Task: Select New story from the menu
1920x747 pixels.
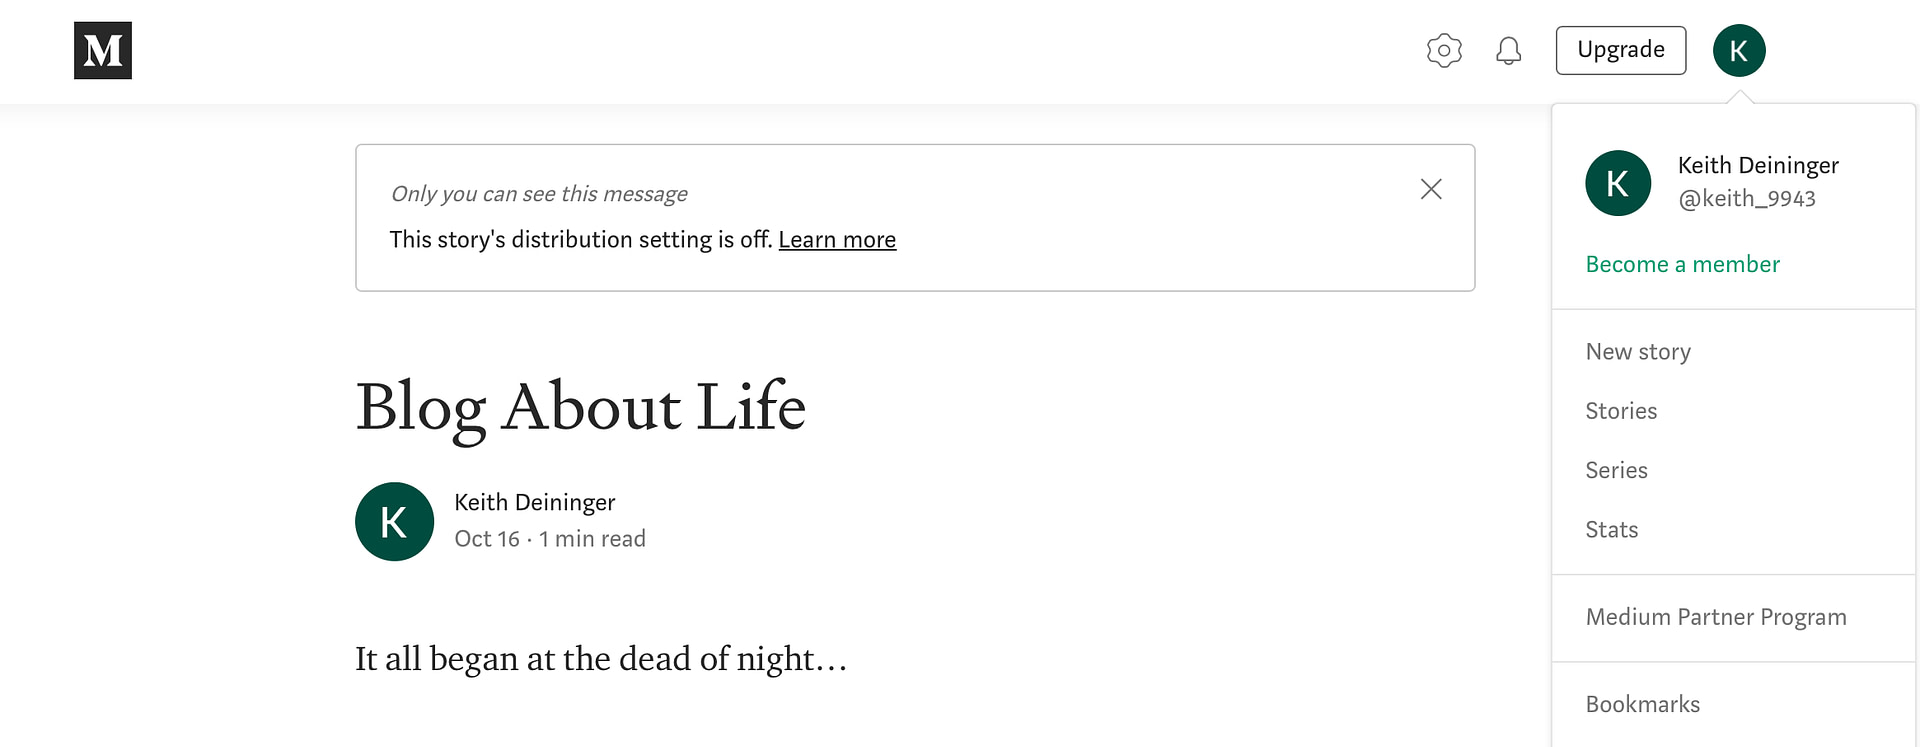Action: (1637, 352)
